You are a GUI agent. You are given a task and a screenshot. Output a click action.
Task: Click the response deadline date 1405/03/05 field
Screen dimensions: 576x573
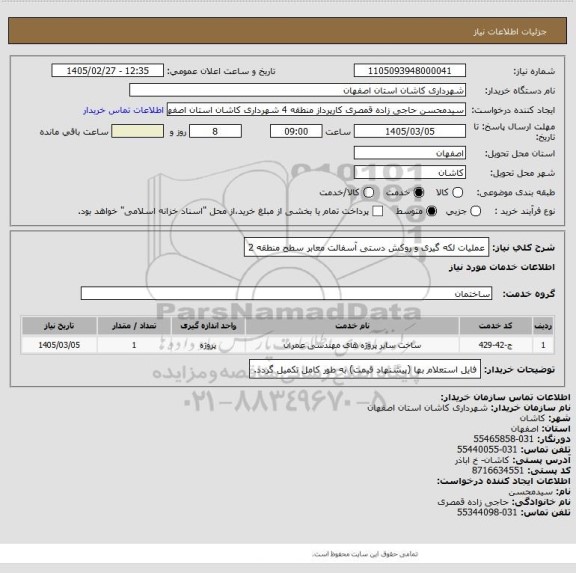click(410, 131)
